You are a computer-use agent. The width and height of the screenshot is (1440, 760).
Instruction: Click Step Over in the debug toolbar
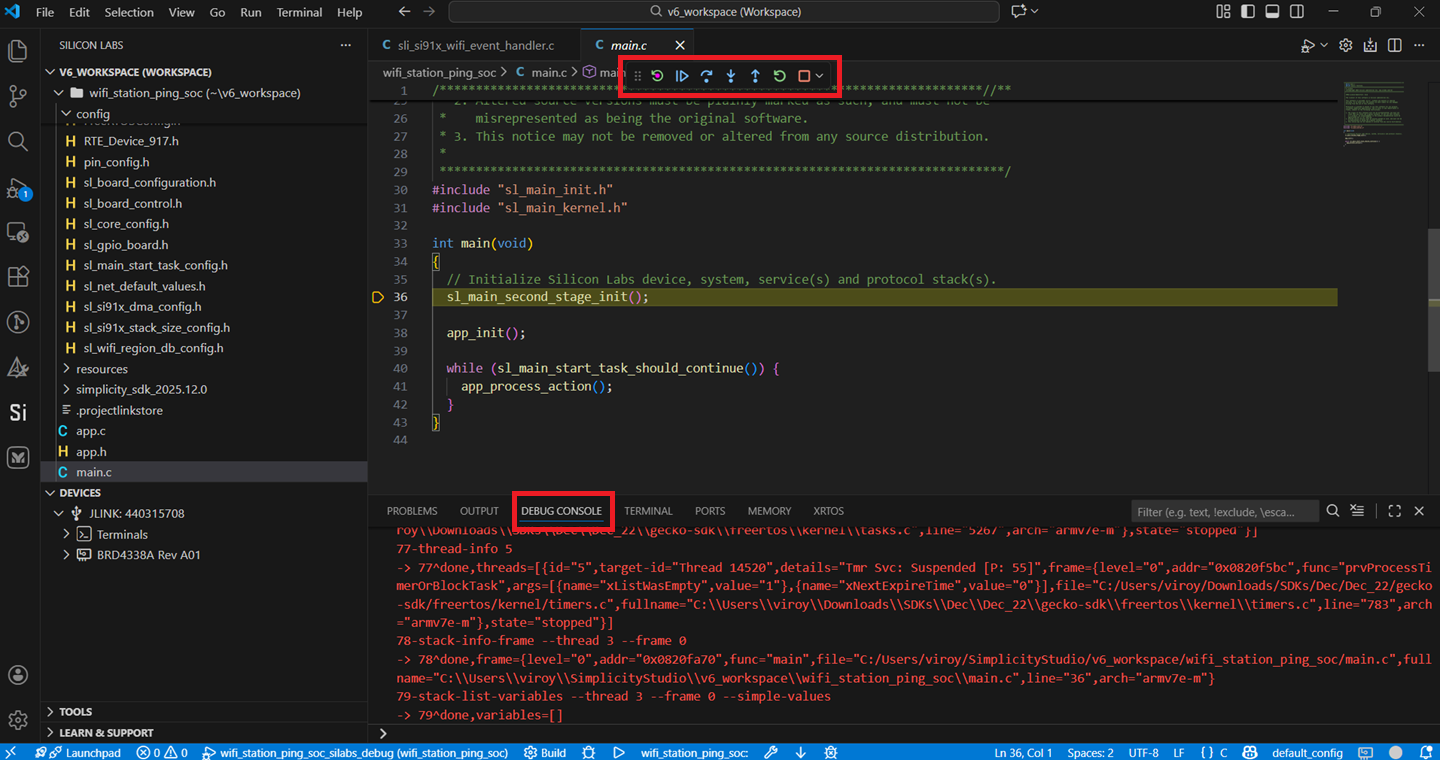[x=707, y=75]
